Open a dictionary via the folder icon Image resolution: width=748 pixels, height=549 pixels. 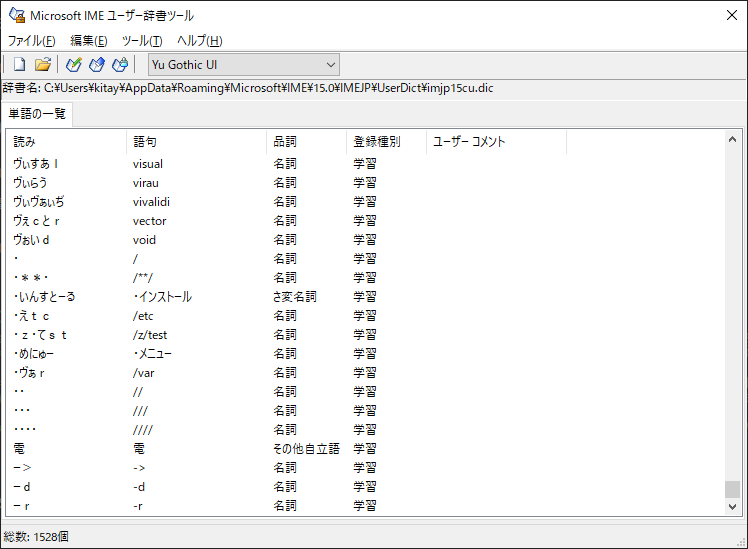coord(43,64)
